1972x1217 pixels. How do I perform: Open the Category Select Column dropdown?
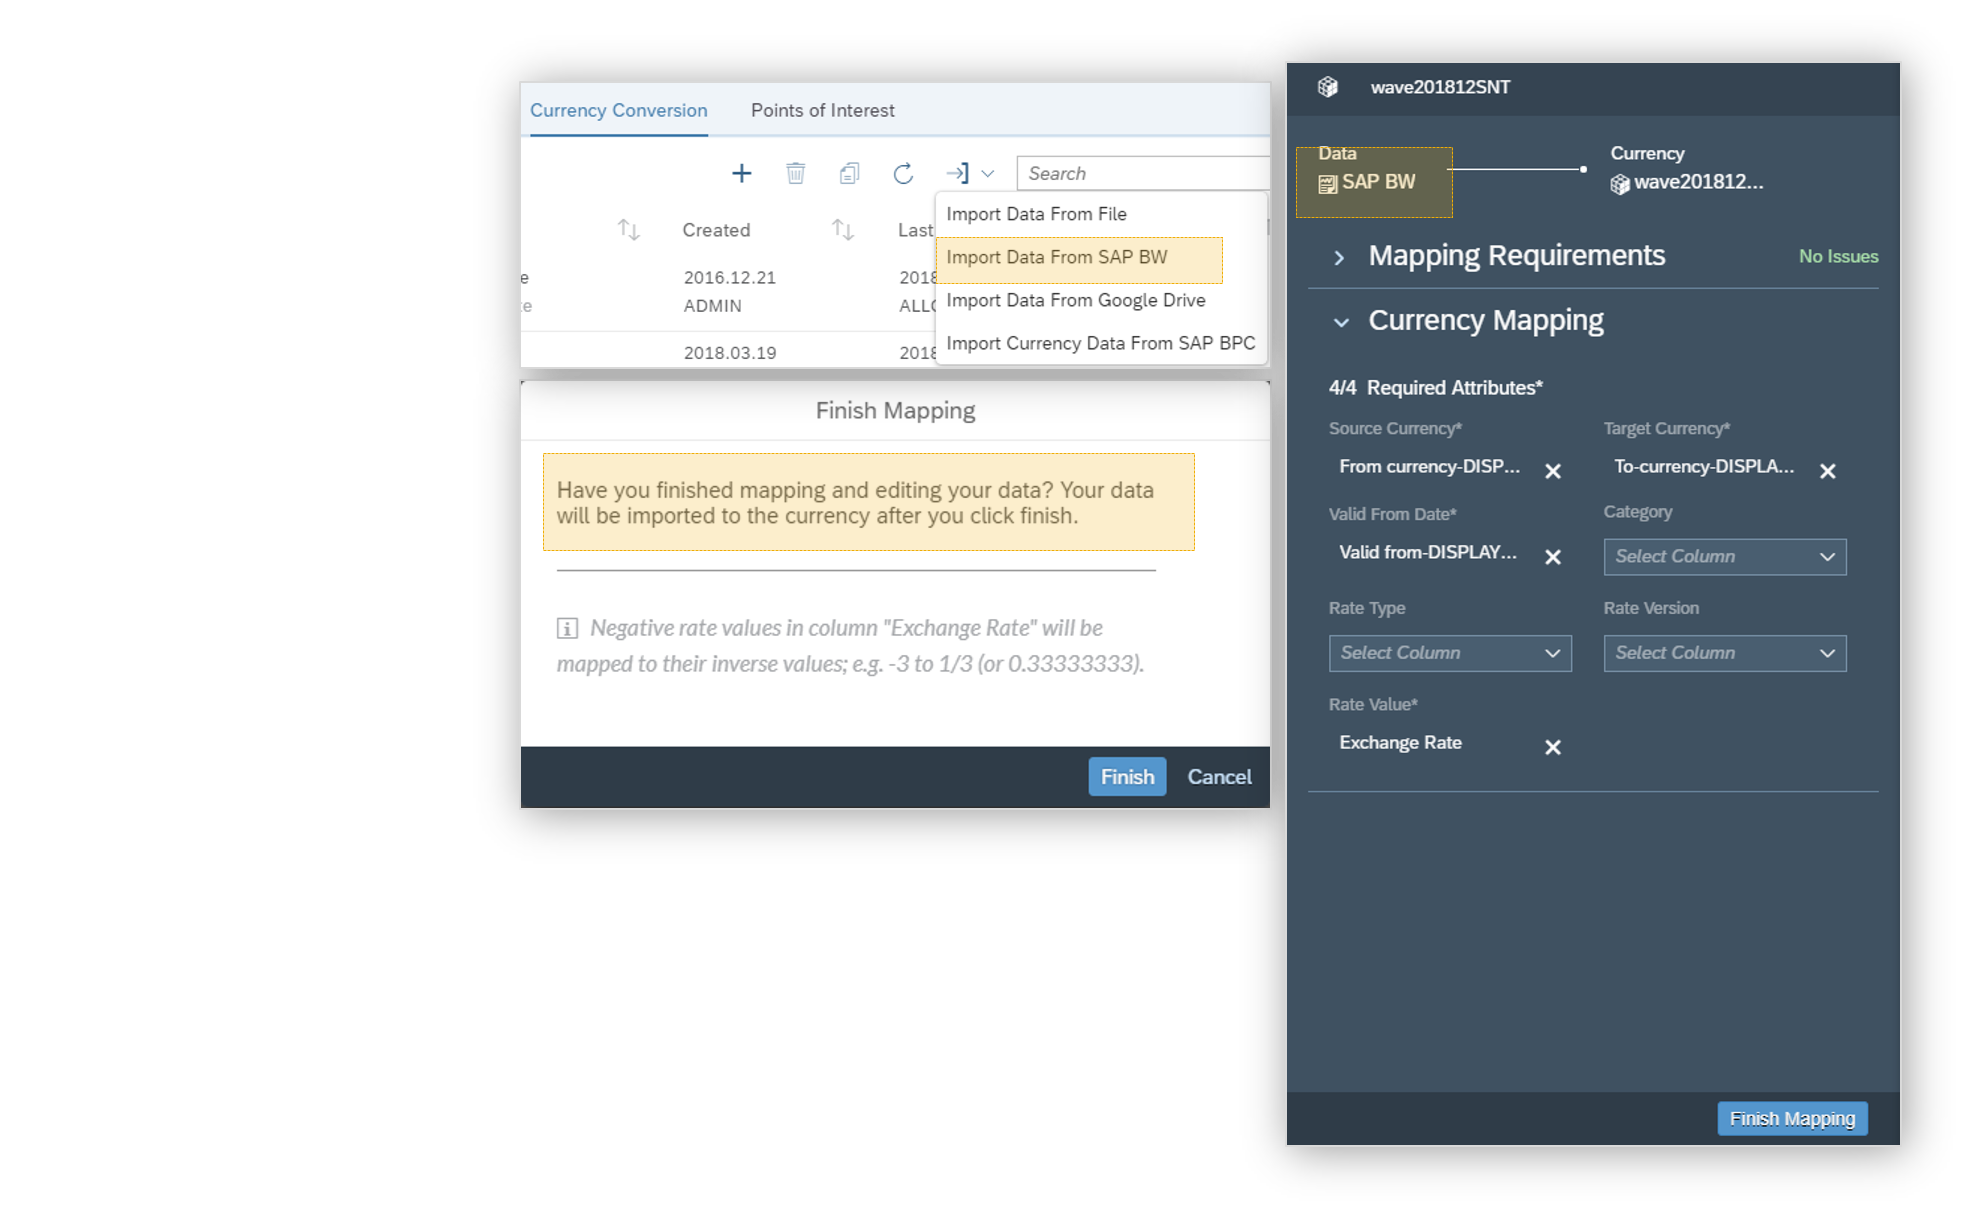(1724, 557)
